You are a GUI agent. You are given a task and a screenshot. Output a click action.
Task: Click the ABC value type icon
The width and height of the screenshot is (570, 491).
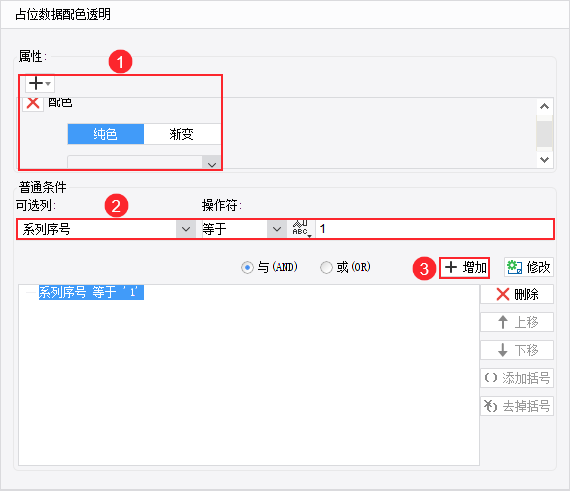pyautogui.click(x=301, y=229)
